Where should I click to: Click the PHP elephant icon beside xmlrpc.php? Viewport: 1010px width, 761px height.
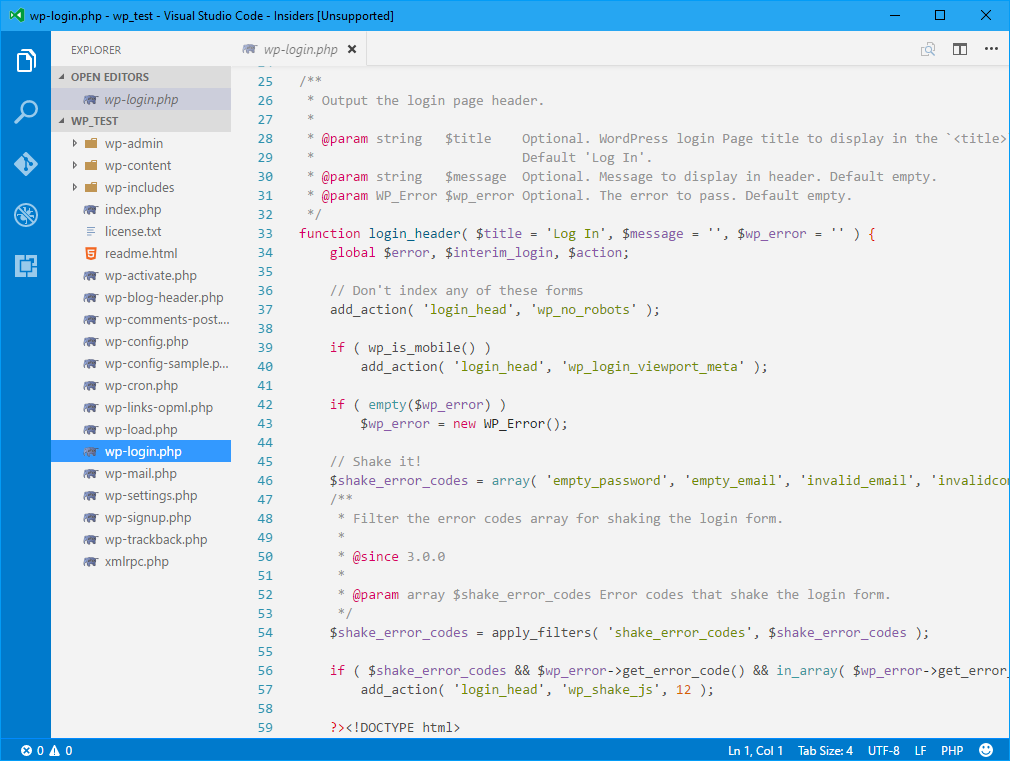coord(91,561)
